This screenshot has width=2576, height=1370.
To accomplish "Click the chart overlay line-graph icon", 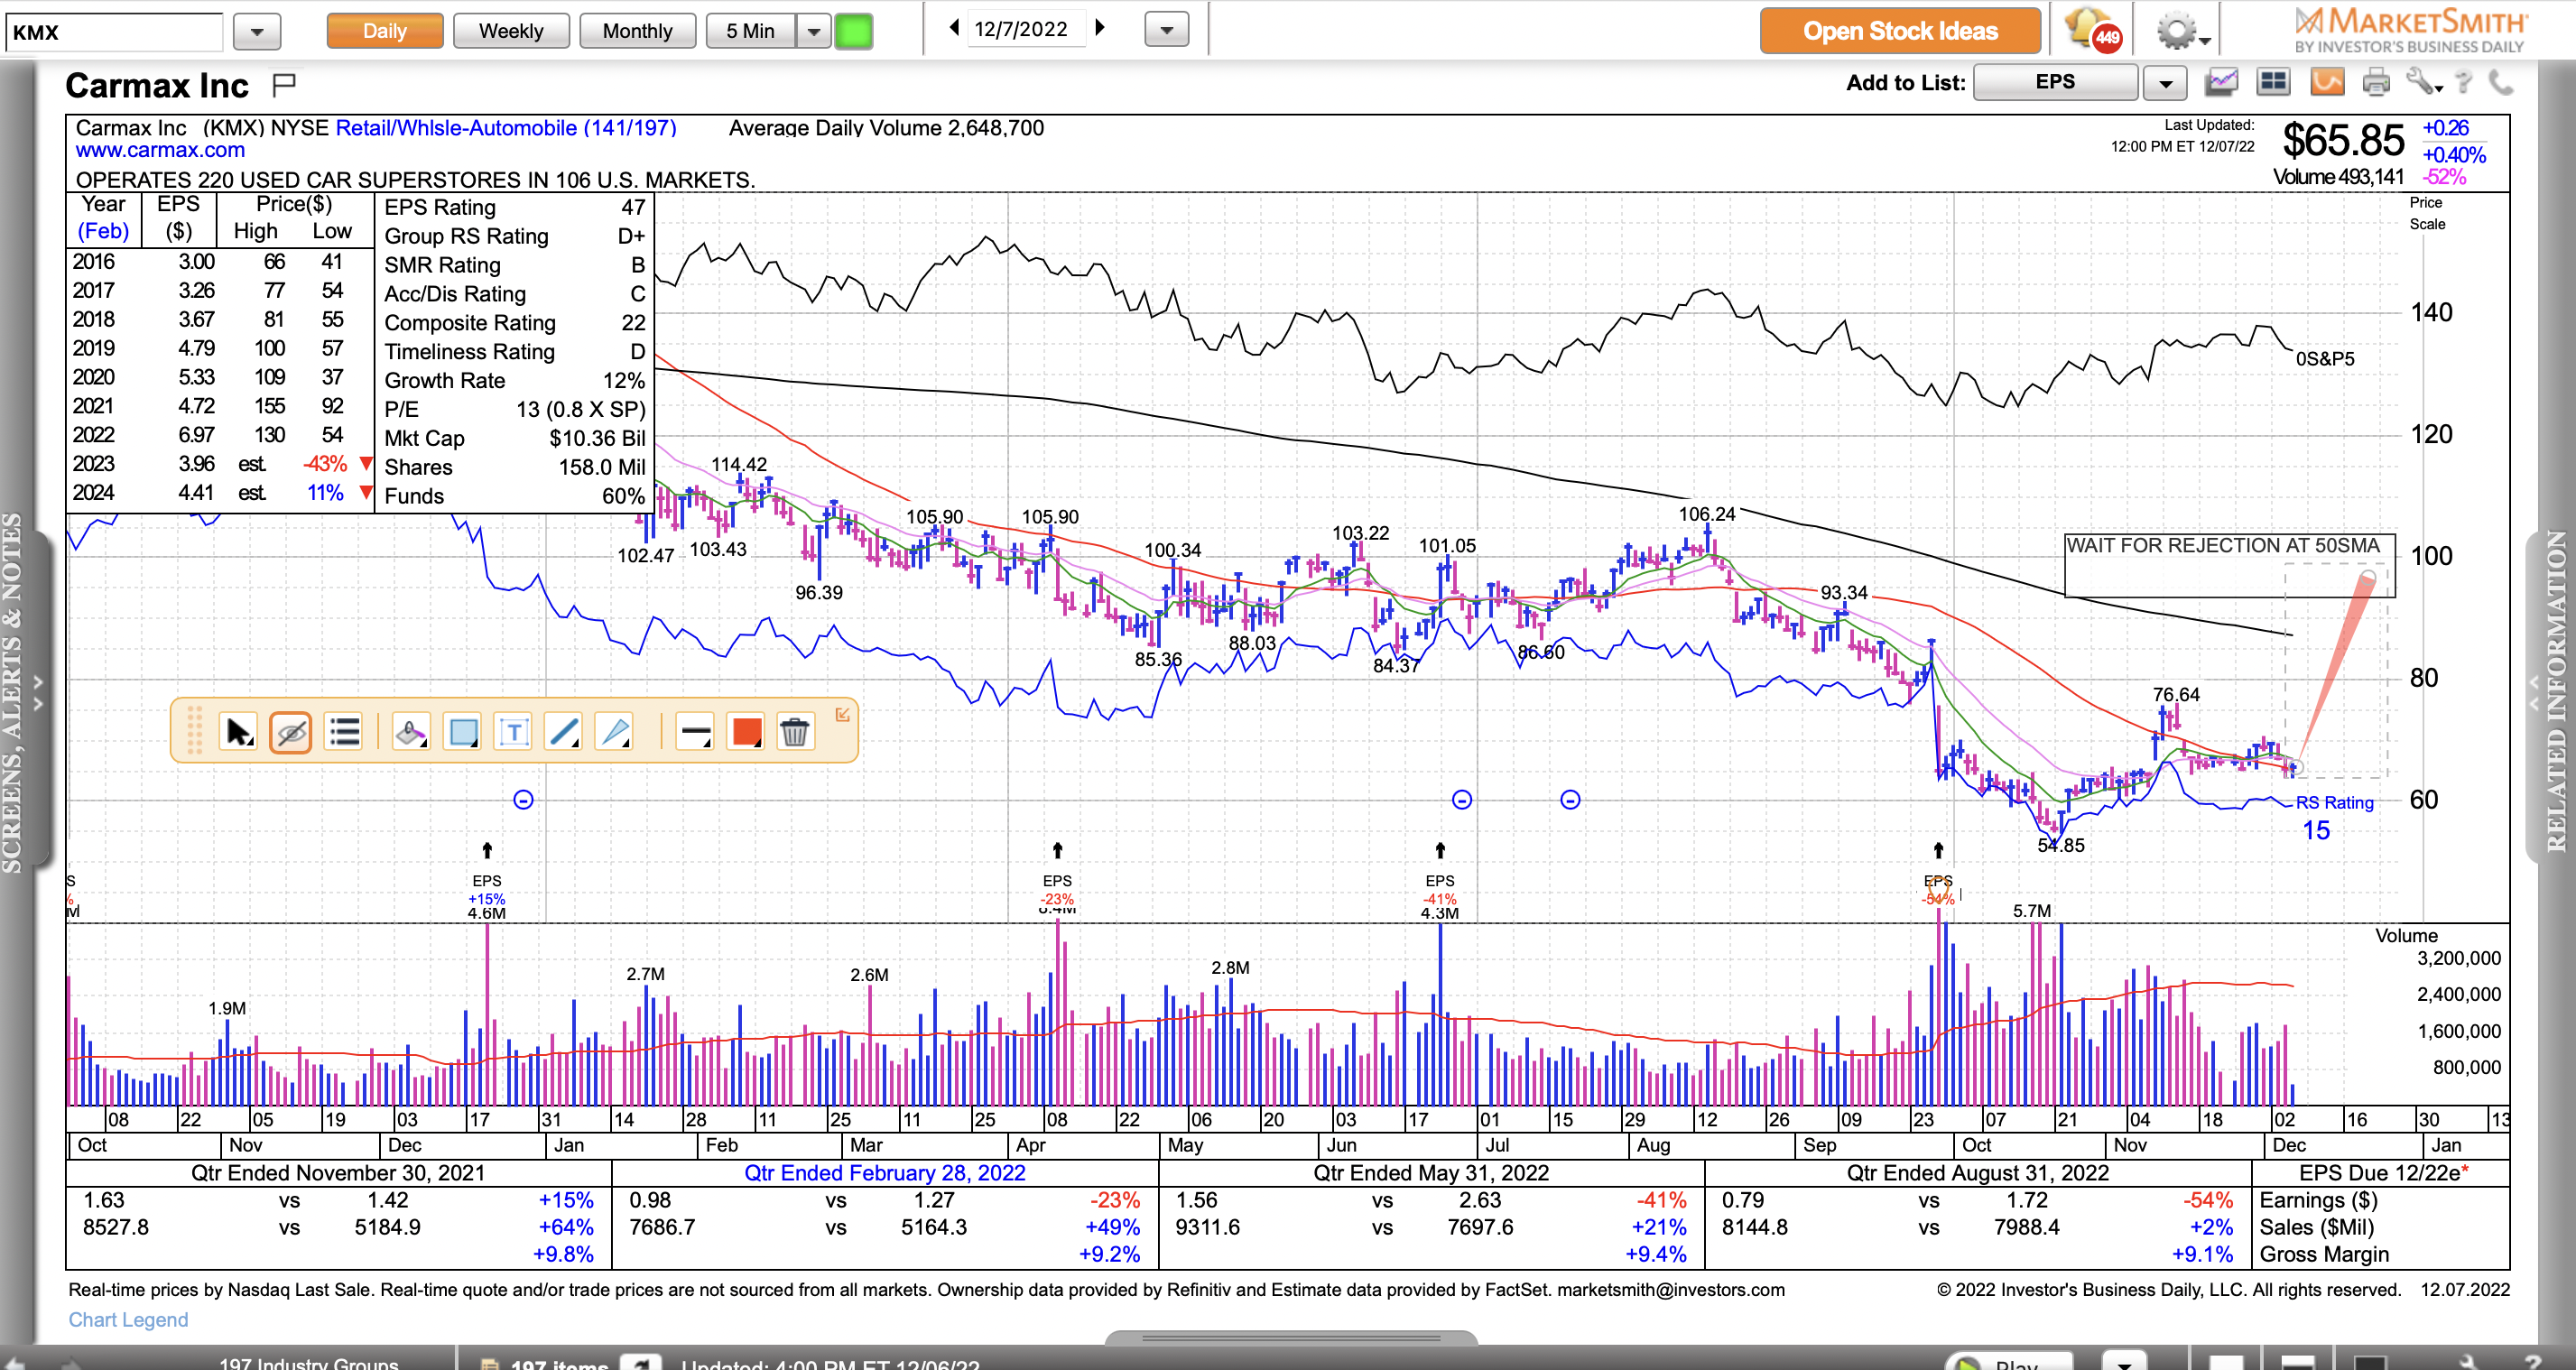I will [2221, 82].
